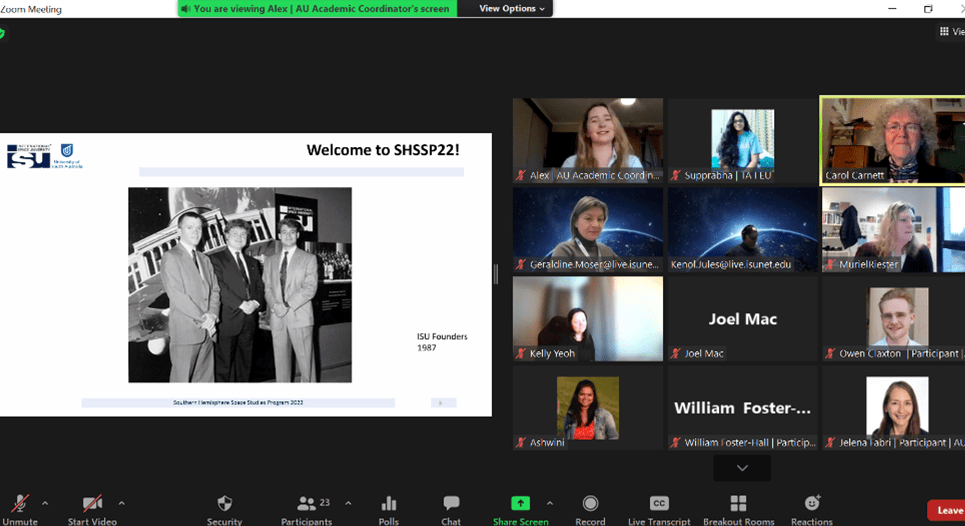Open the Polls icon
Viewport: 965px width, 526px height.
(x=389, y=504)
